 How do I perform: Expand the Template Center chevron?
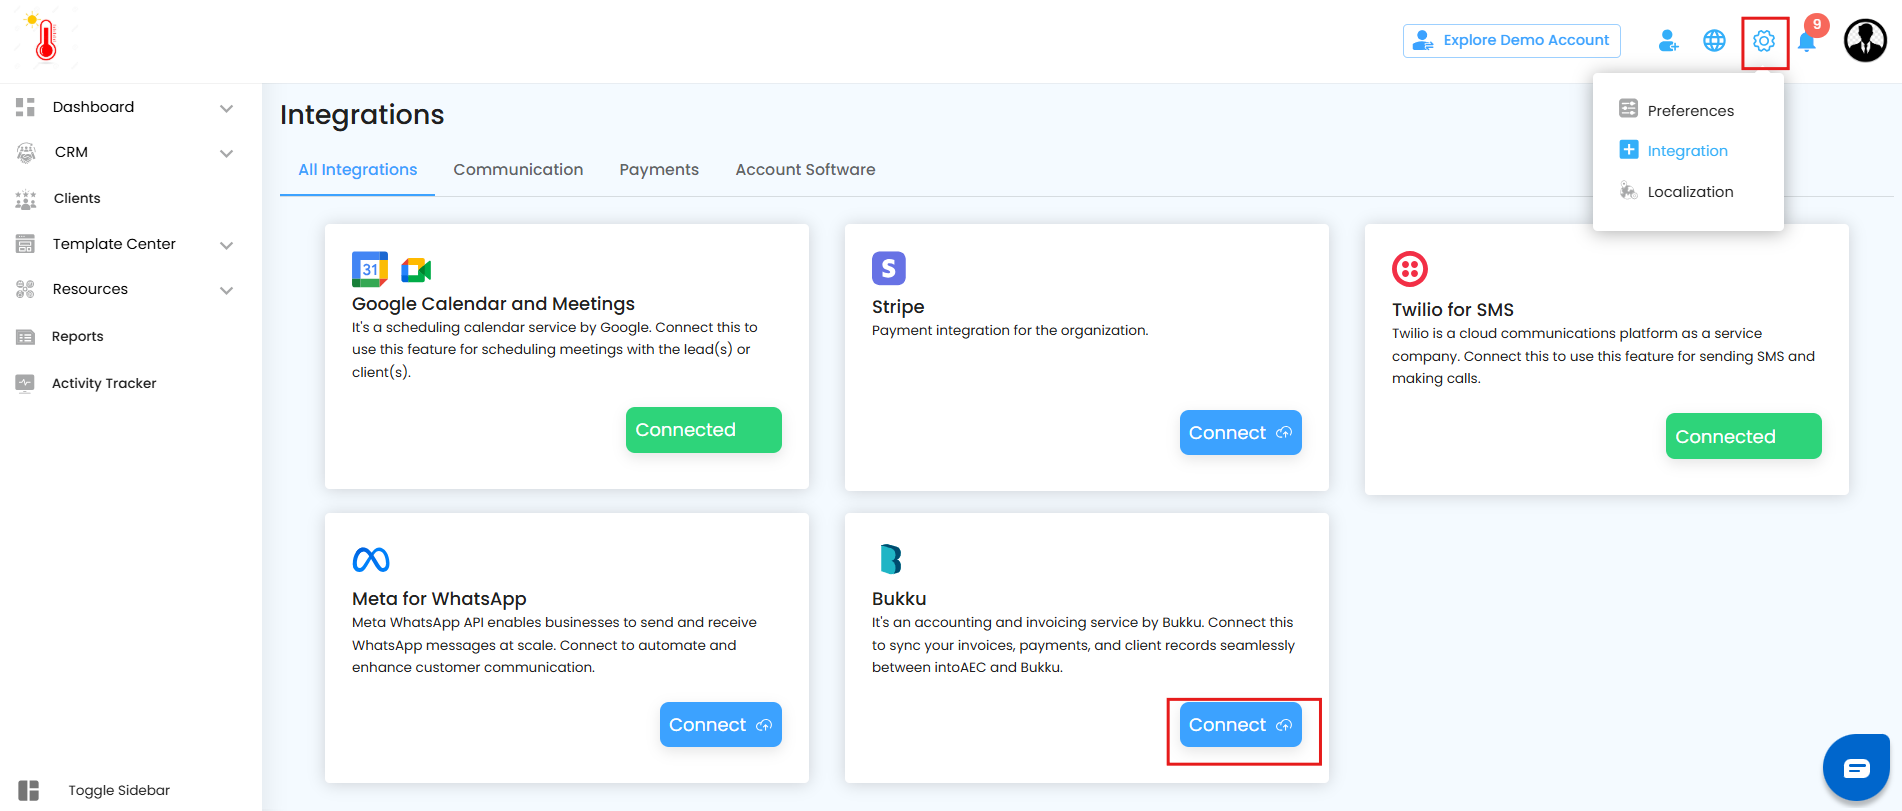point(227,245)
